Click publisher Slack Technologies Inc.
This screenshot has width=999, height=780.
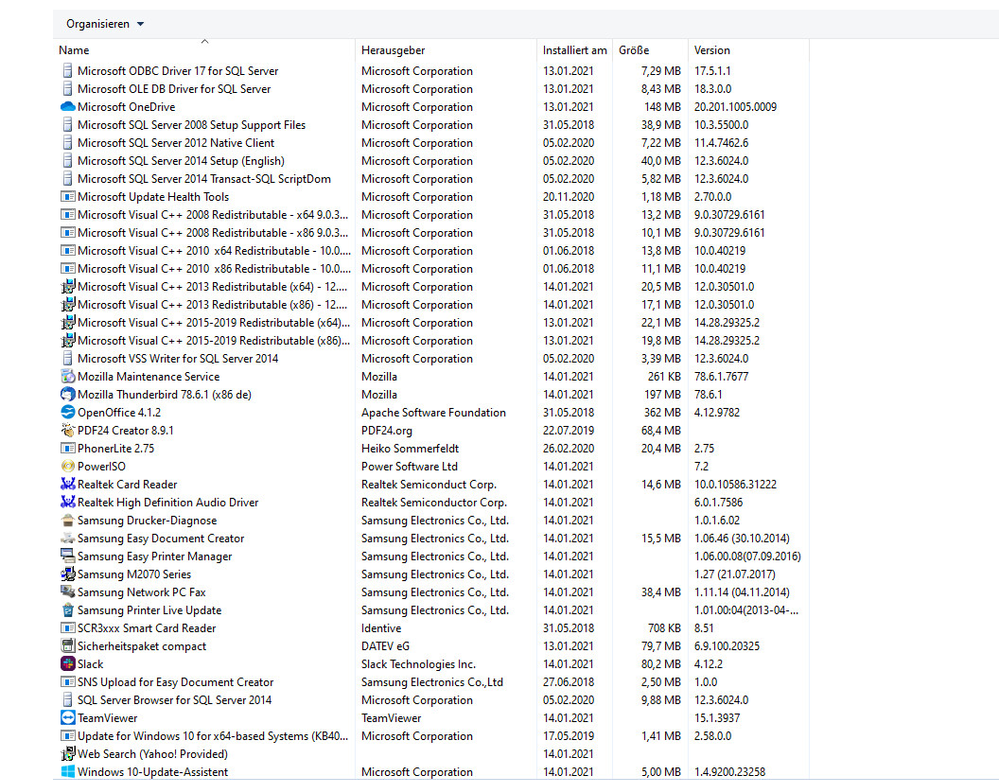coord(418,664)
